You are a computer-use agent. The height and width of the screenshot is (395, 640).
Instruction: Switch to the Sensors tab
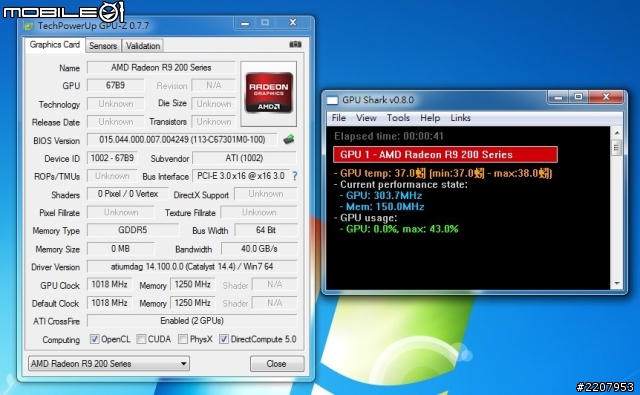103,46
